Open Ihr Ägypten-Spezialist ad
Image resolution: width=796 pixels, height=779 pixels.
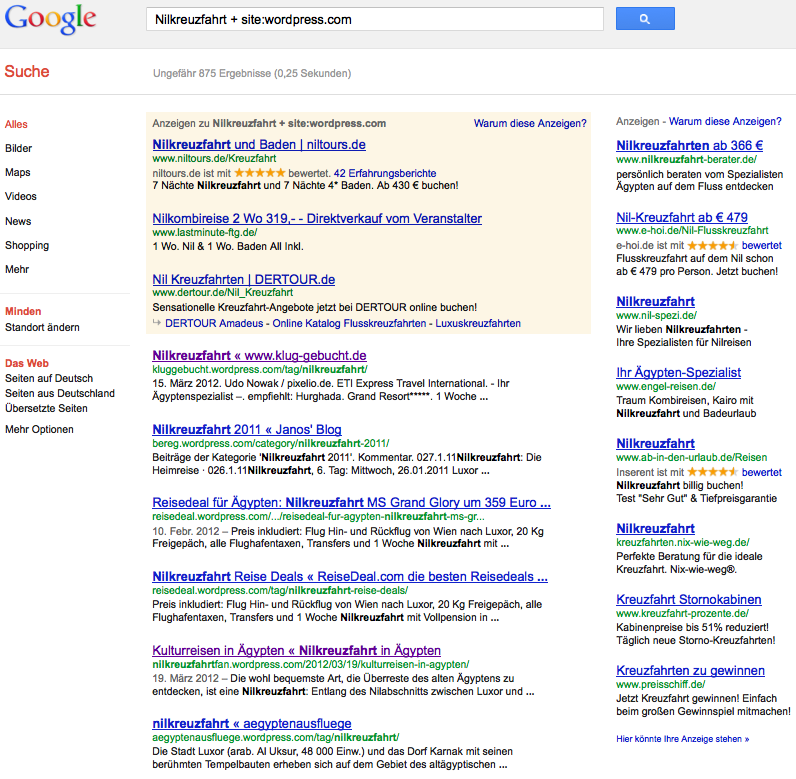[x=679, y=372]
